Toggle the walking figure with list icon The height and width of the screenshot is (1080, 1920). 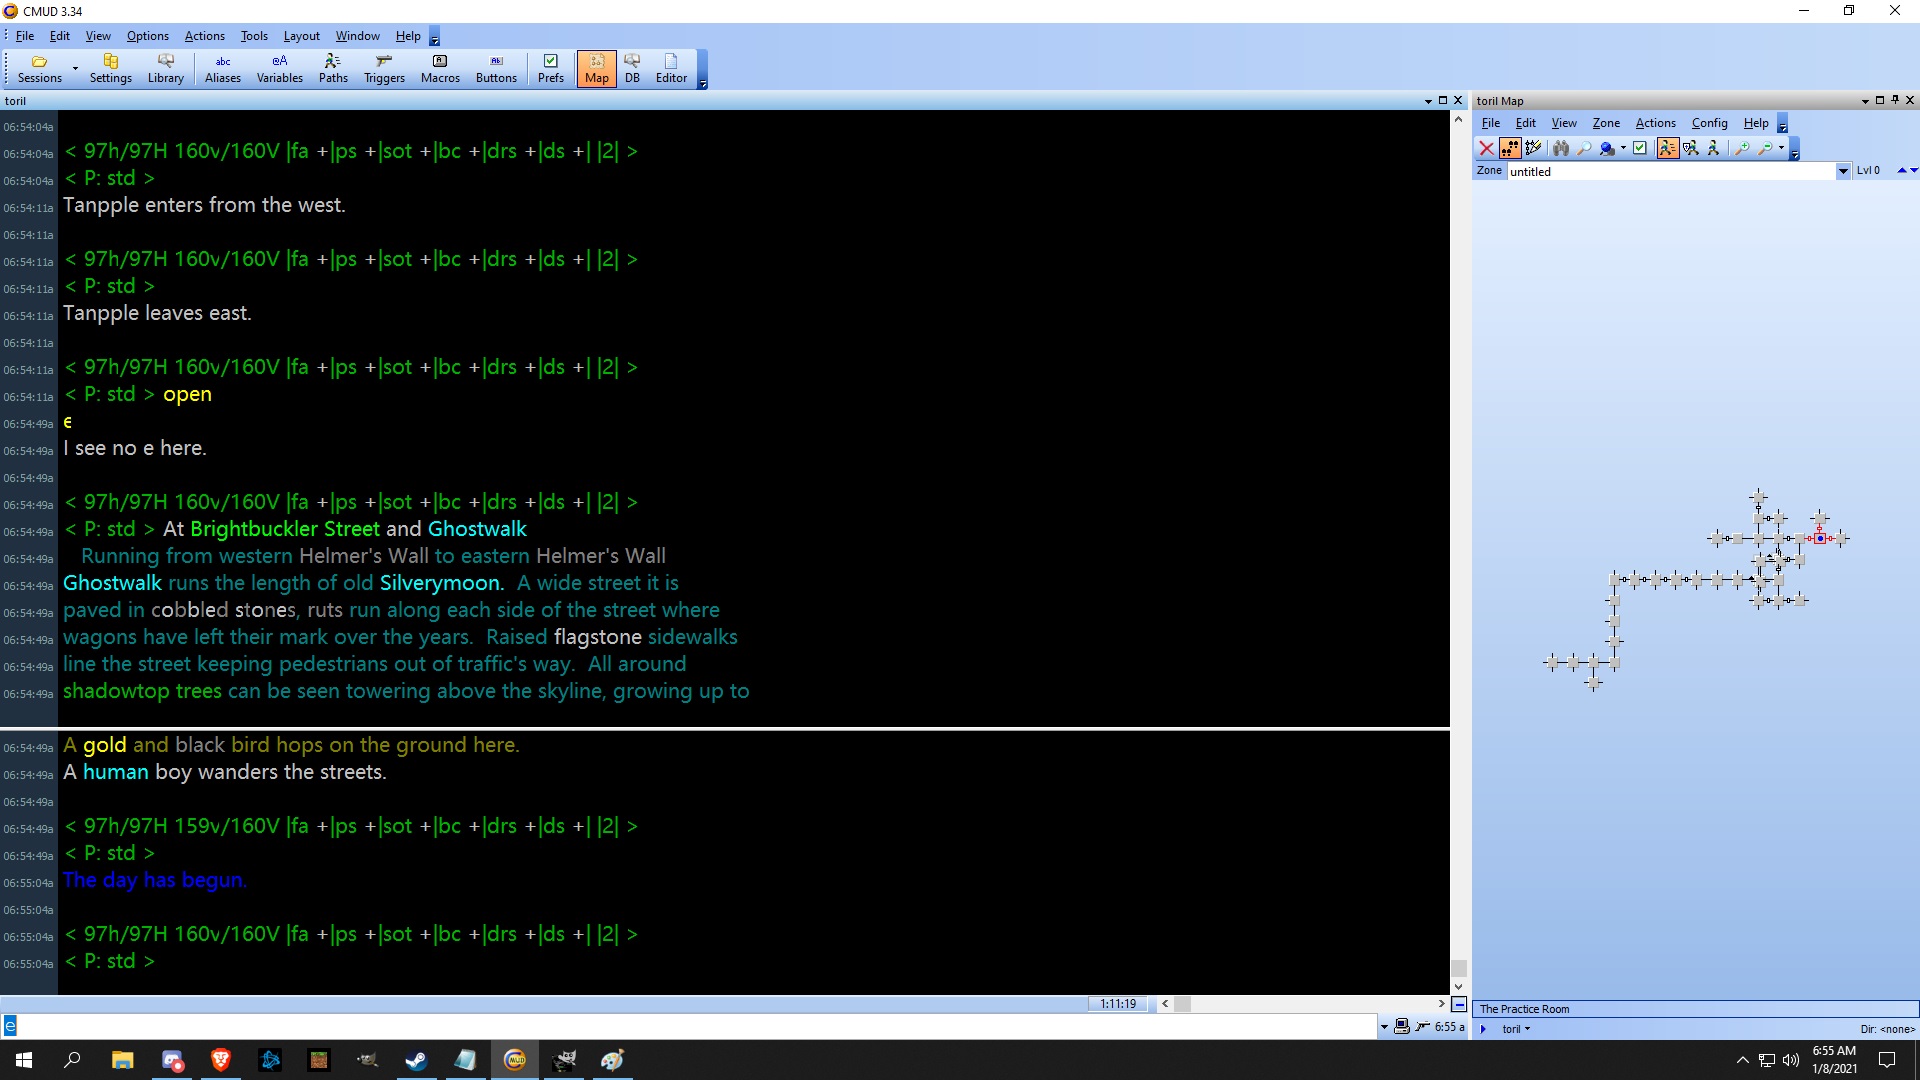(1667, 148)
